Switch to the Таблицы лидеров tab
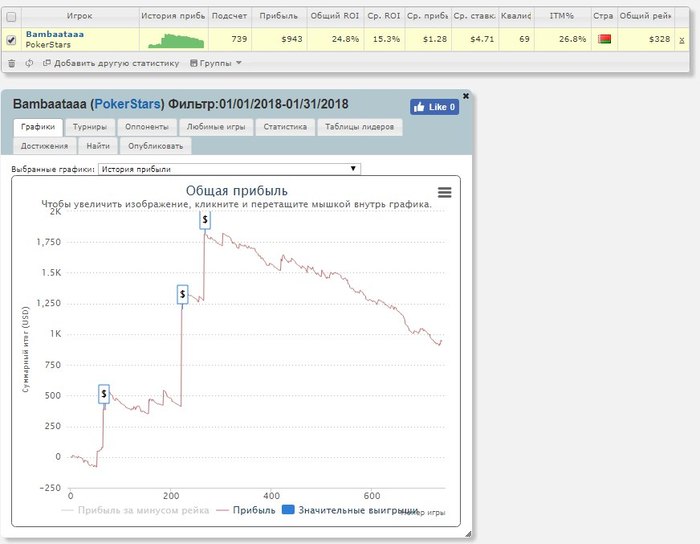 click(359, 127)
